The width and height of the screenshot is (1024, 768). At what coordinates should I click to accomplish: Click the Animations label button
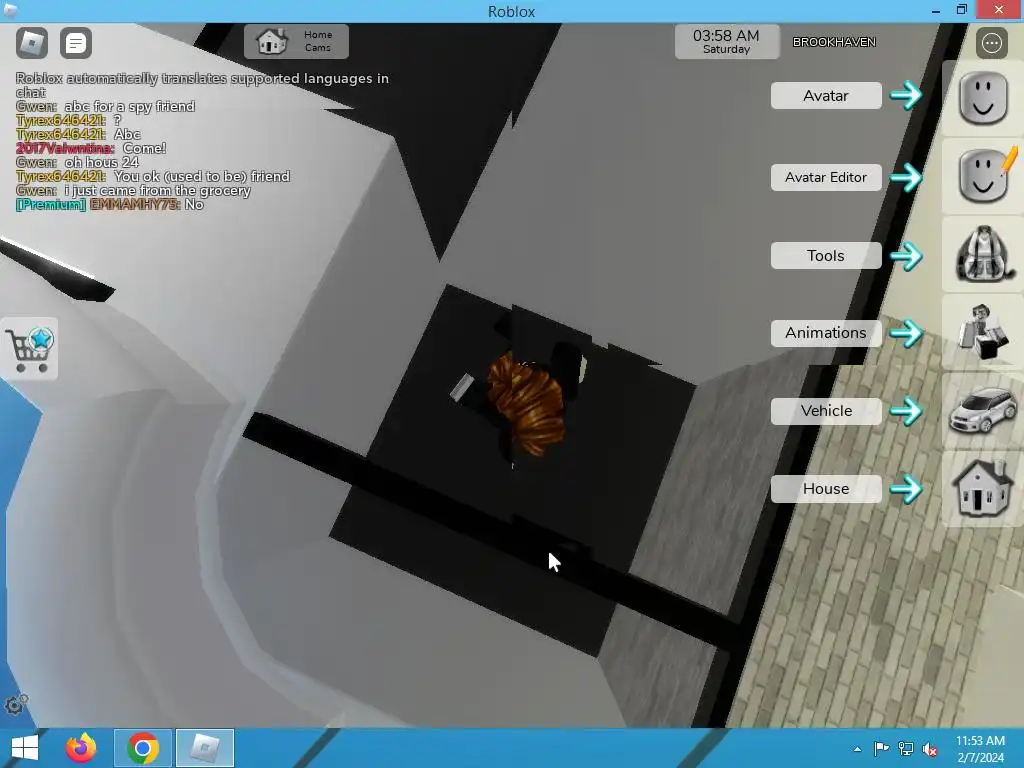825,333
